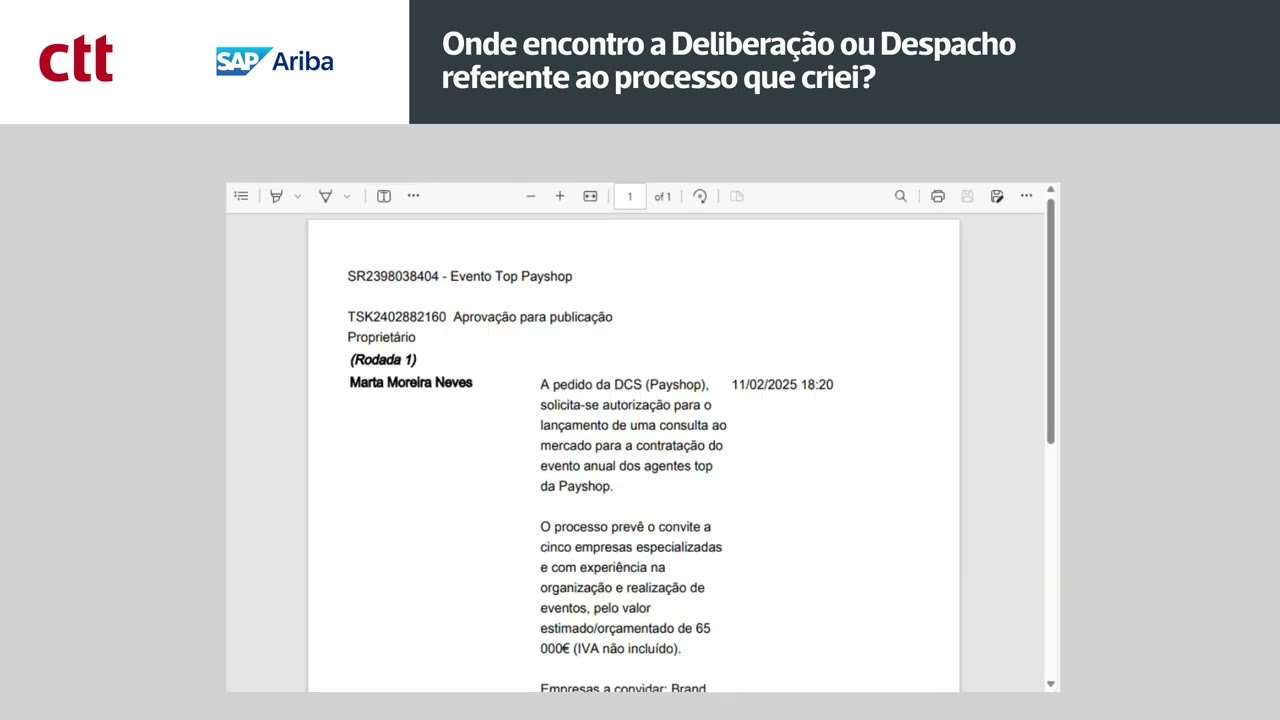Click the page number input field
1280x720 pixels.
click(630, 196)
